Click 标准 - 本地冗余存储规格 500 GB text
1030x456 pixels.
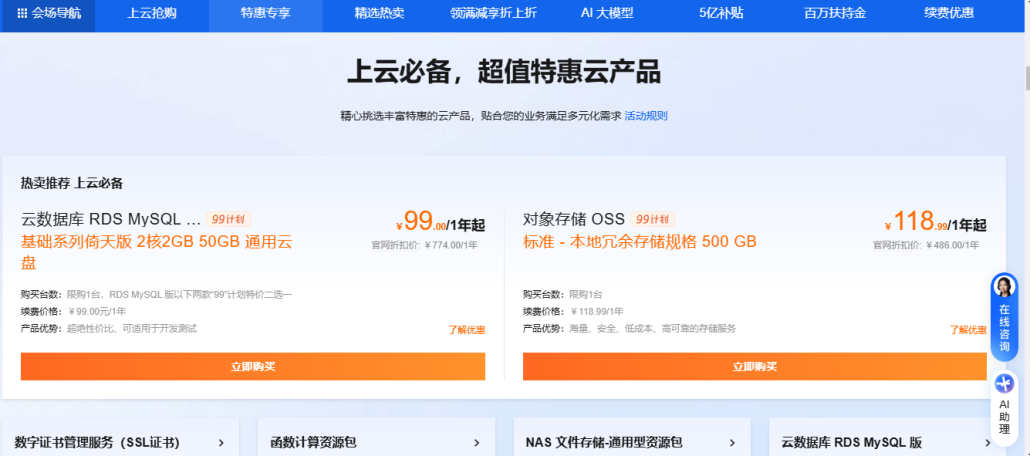[640, 241]
